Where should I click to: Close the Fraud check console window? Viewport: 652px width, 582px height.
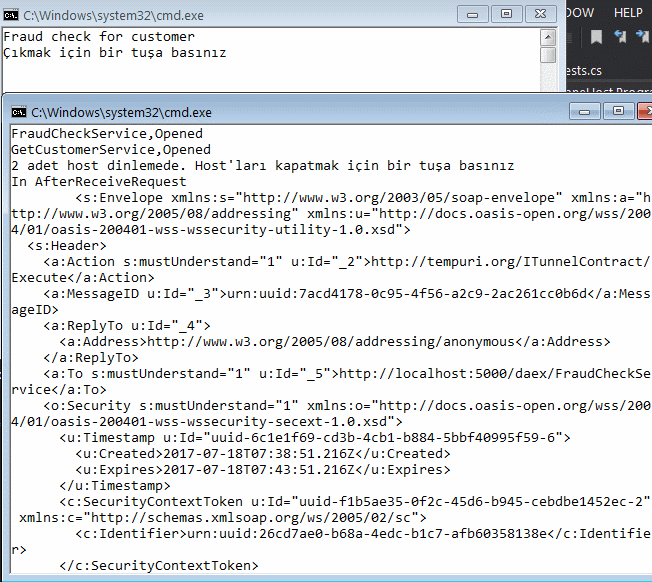point(539,13)
